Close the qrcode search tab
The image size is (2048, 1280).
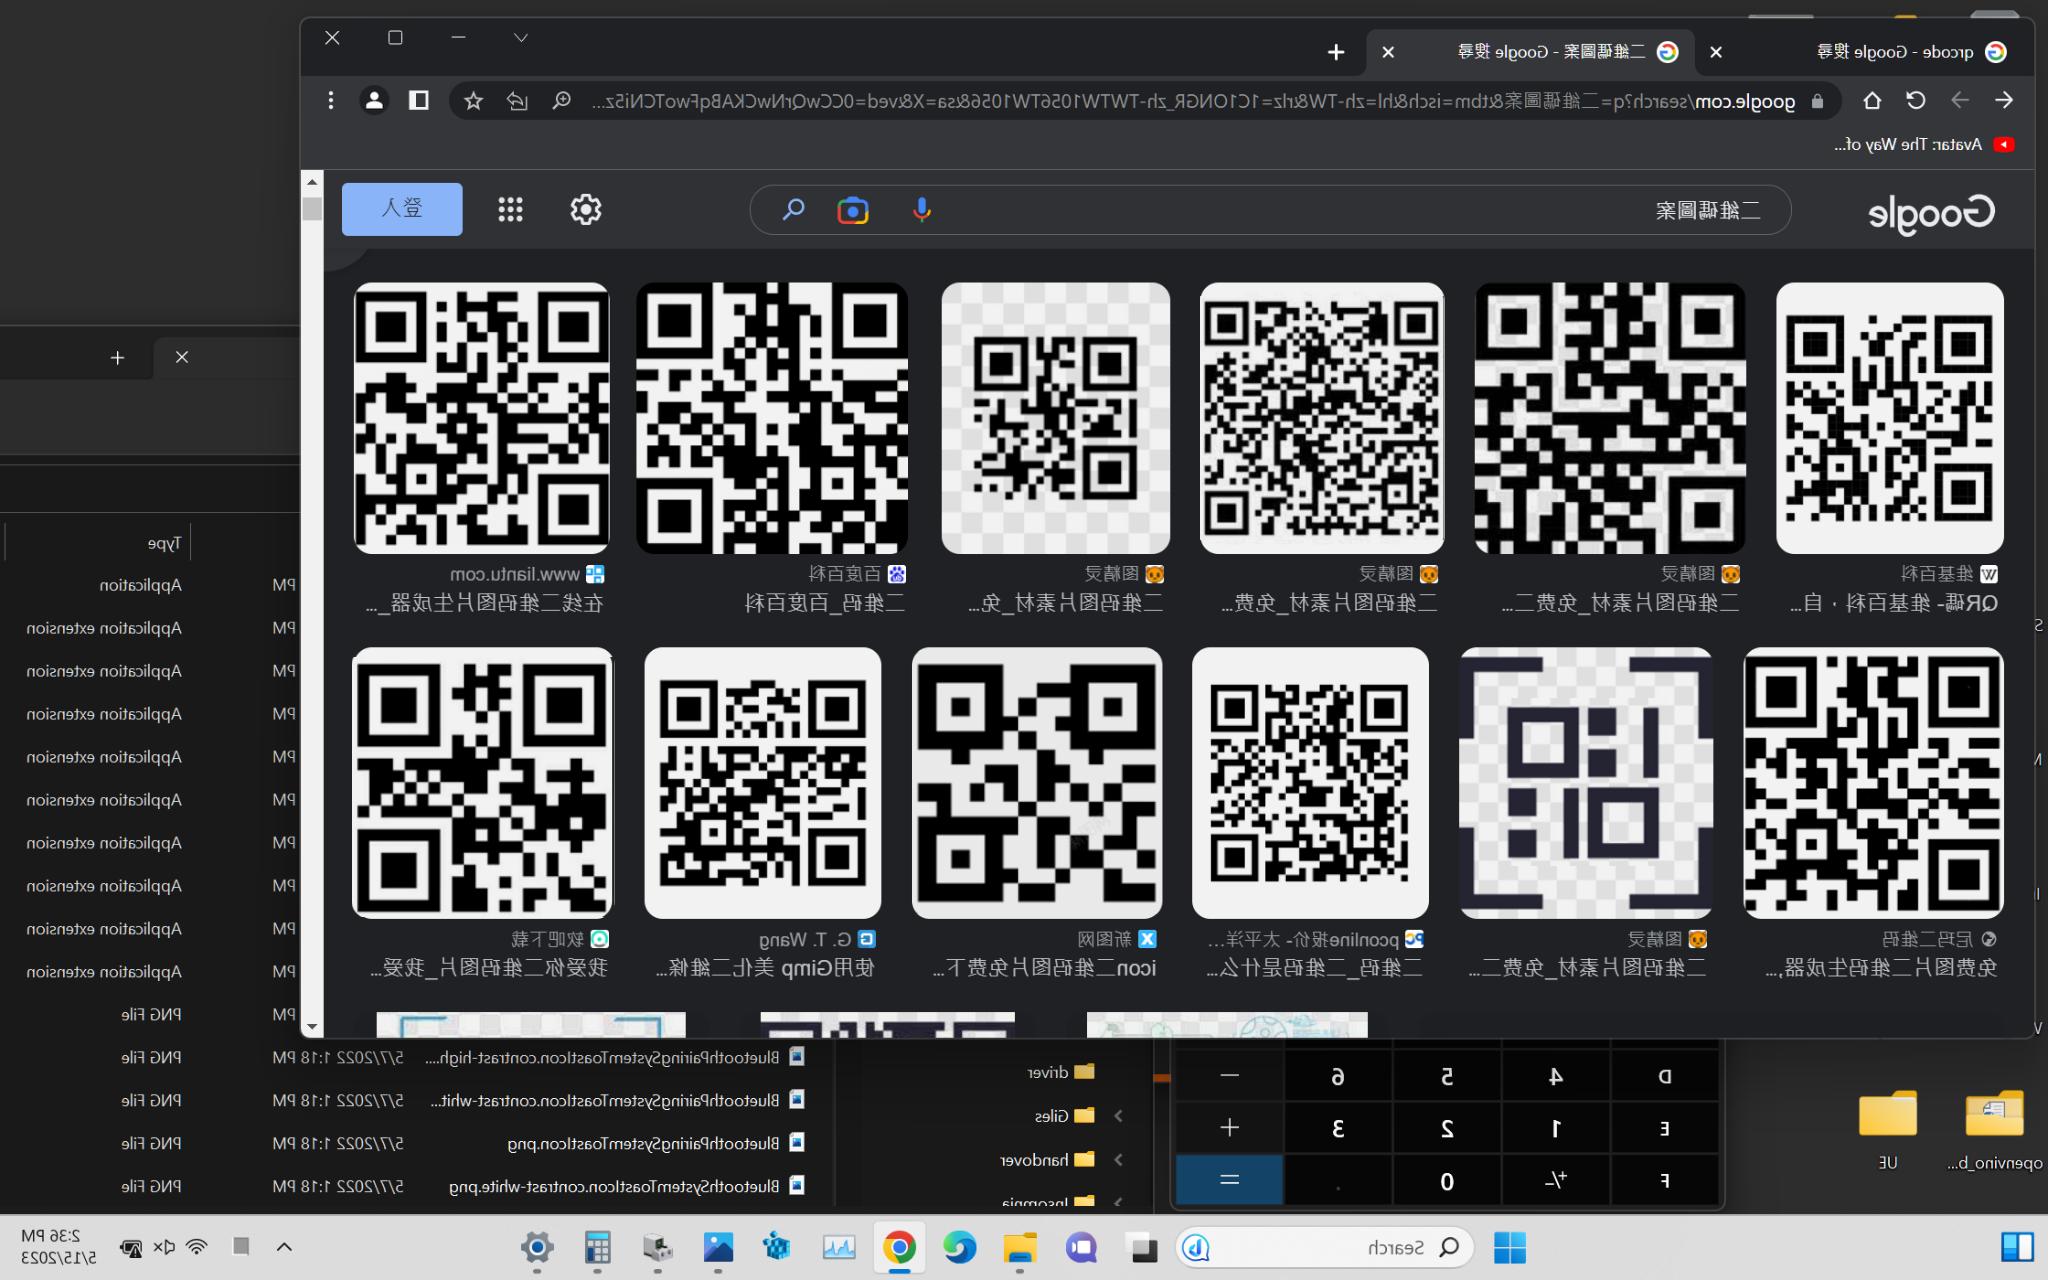(1716, 52)
